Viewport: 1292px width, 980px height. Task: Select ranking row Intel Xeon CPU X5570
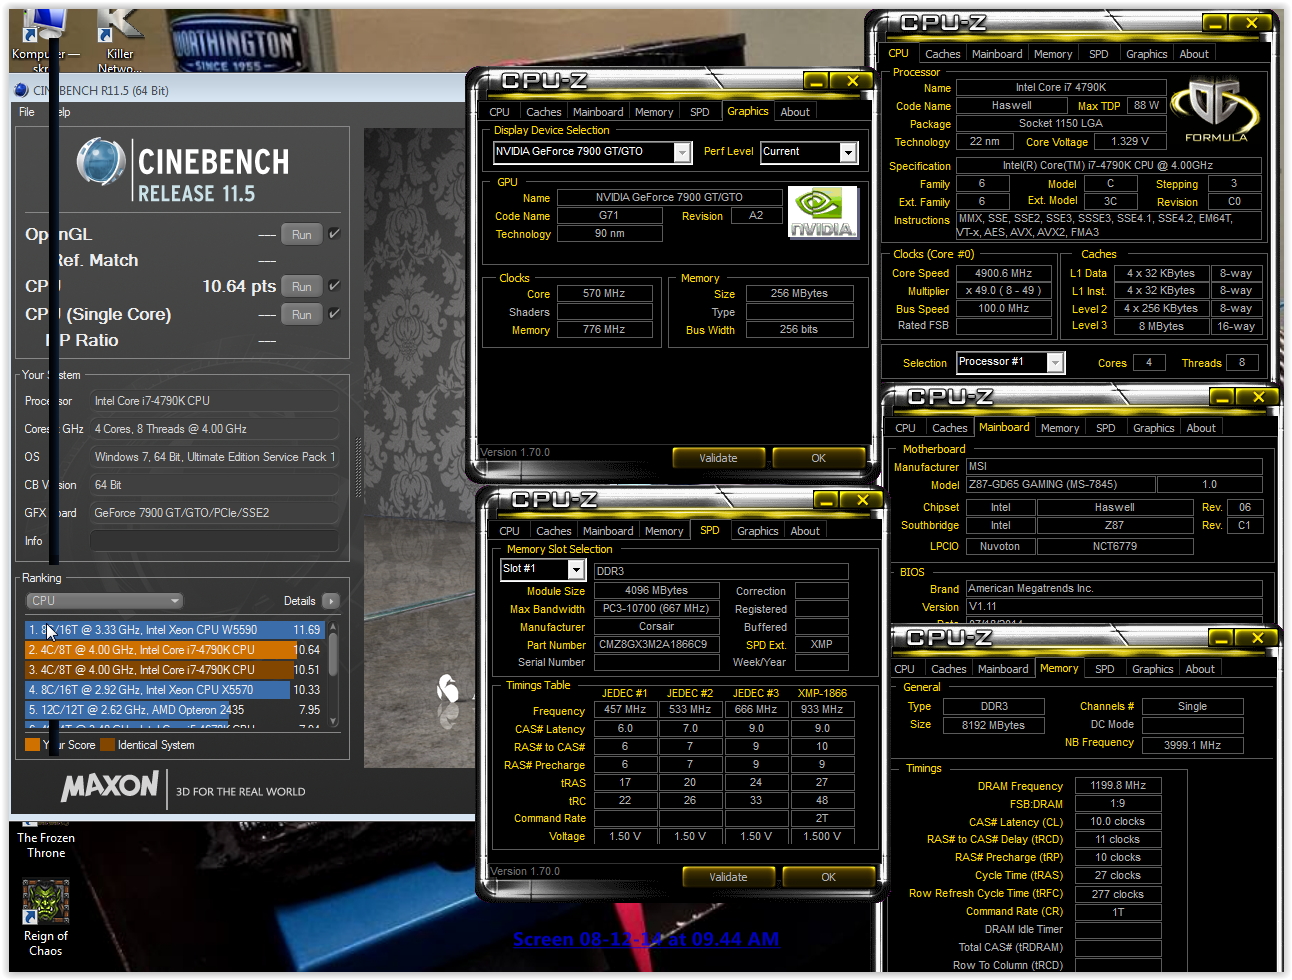174,690
